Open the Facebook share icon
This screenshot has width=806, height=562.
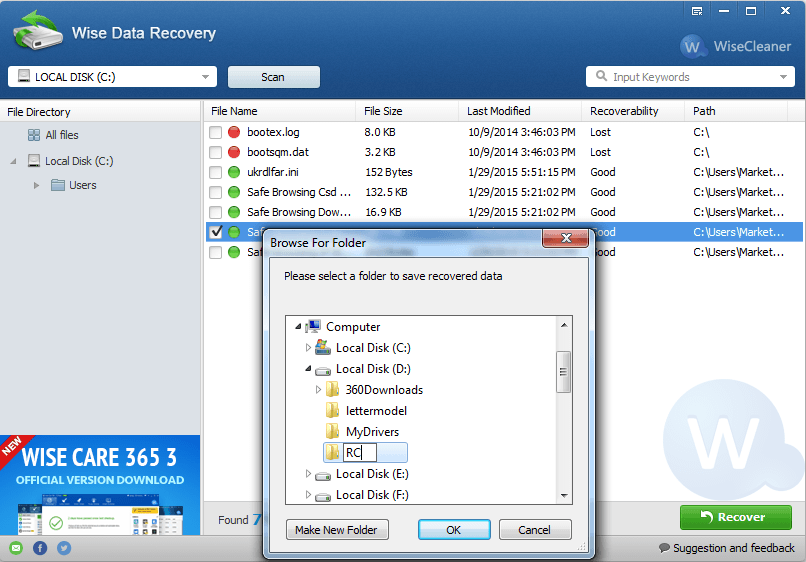[x=40, y=548]
